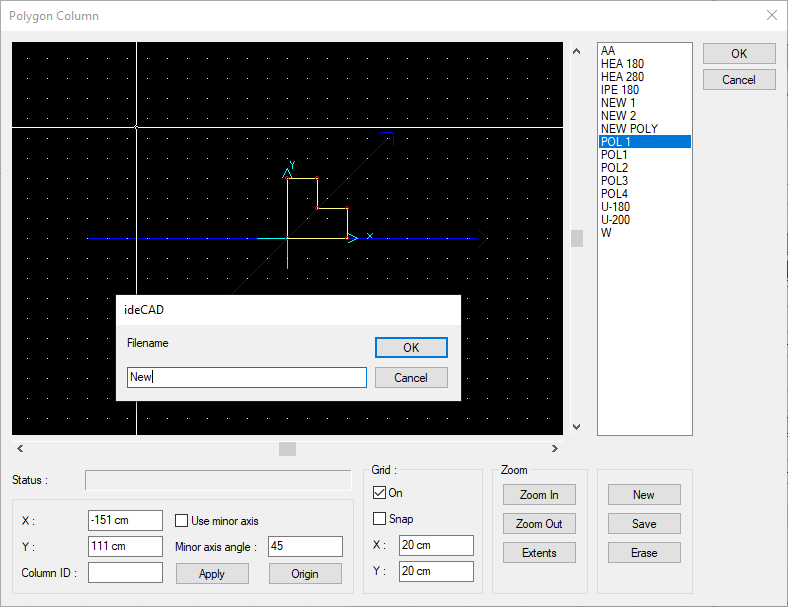Screen dimensions: 788x607
Task: Enable the Snap checkbox
Action: [x=380, y=519]
